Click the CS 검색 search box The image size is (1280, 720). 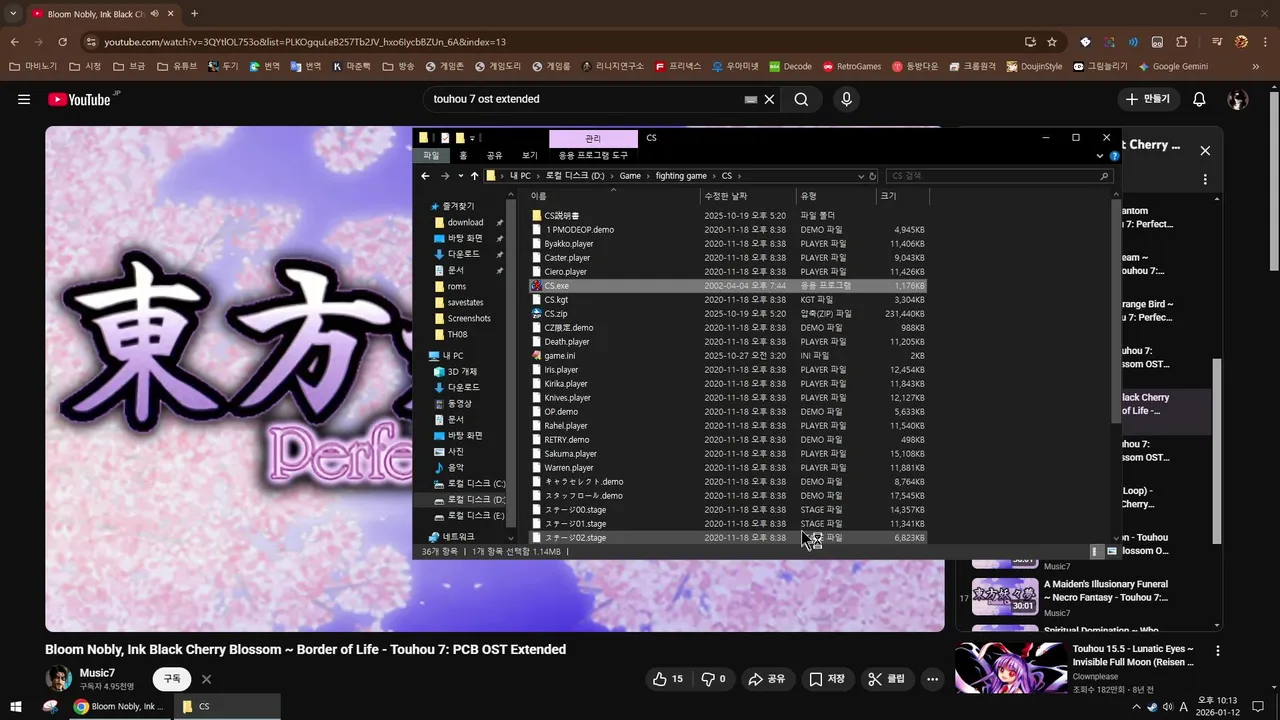(x=999, y=176)
